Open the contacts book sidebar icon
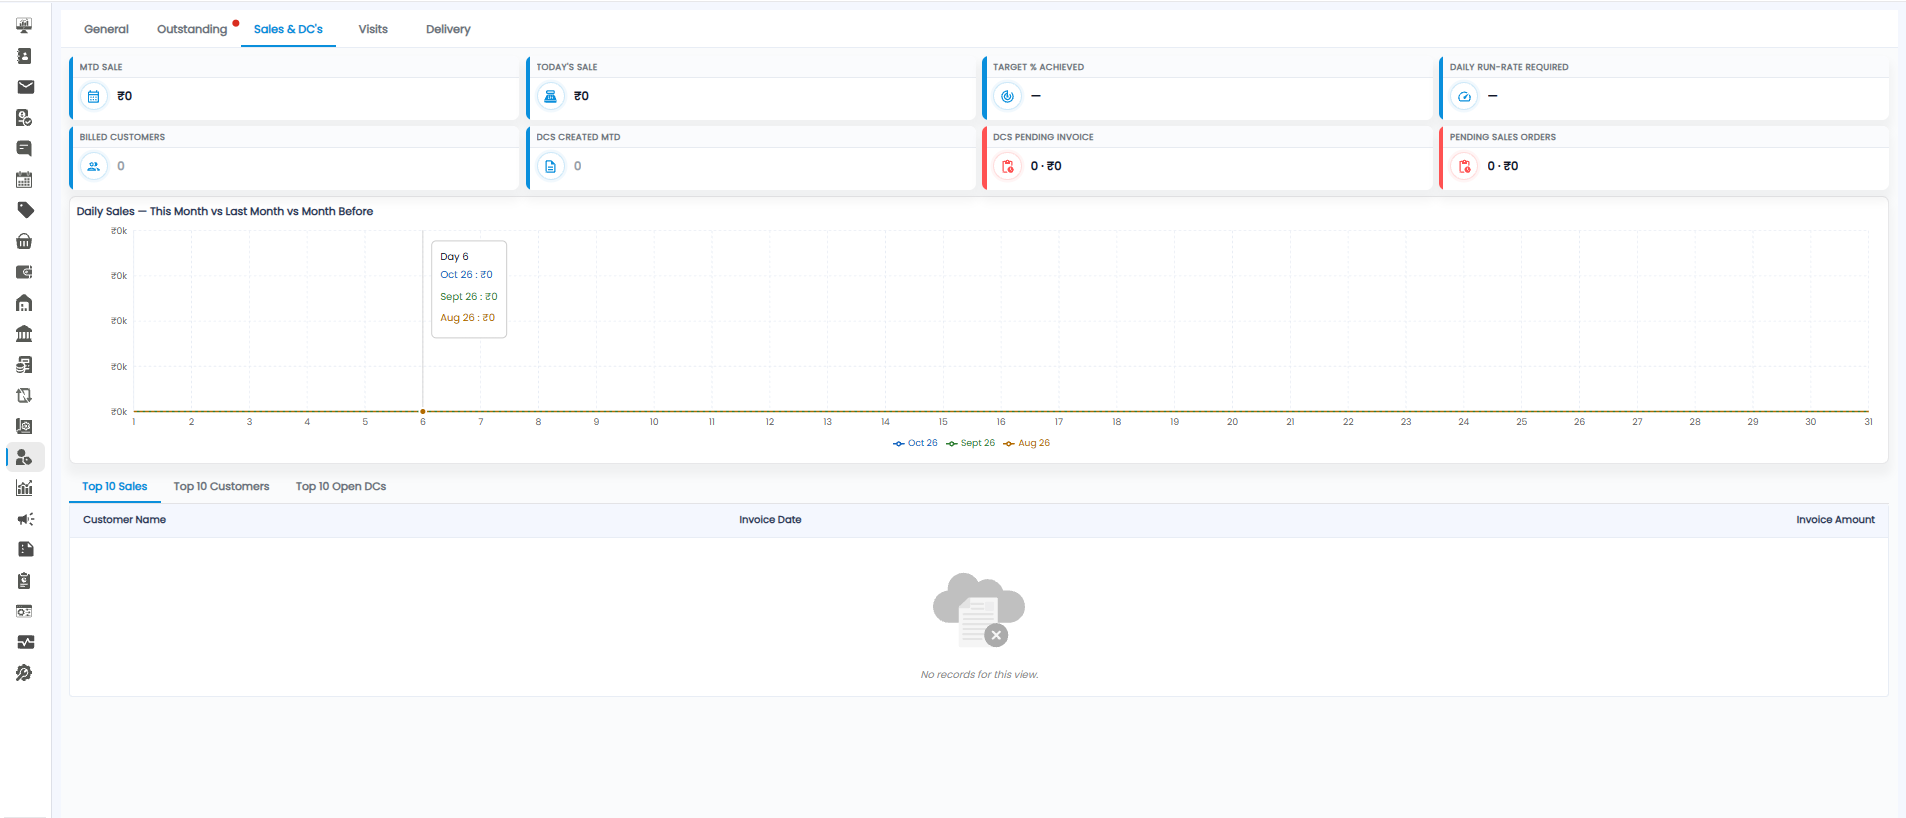1906x818 pixels. pyautogui.click(x=24, y=56)
